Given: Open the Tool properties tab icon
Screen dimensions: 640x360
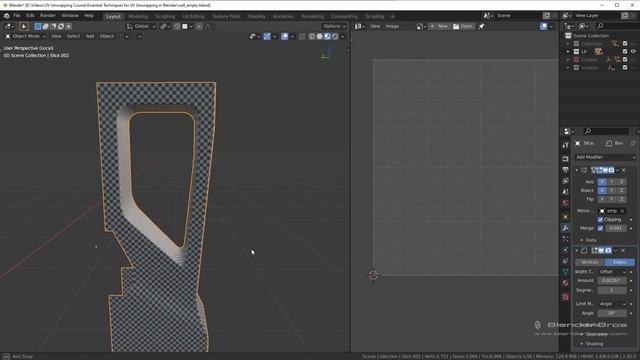Looking at the screenshot, I should click(x=565, y=145).
